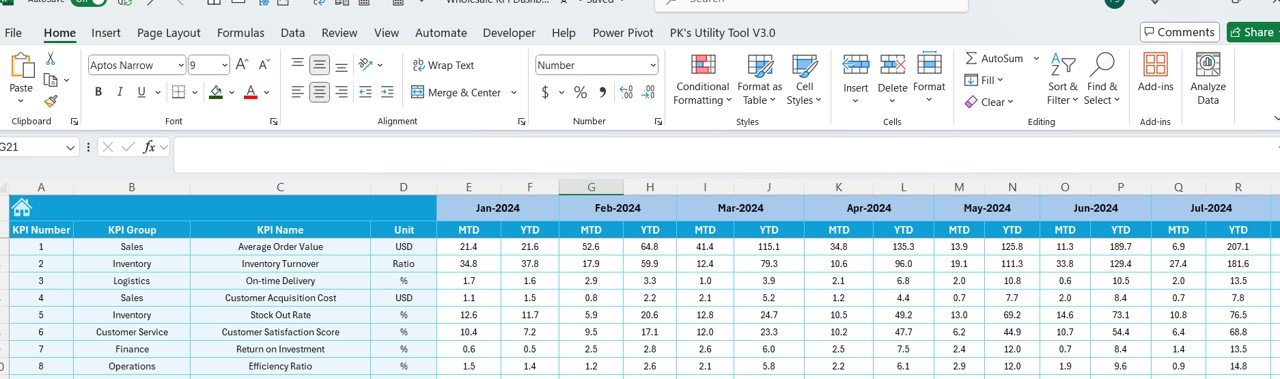Click the Home icon in the sheet header
Screen dimensions: 1280x379
(x=21, y=208)
